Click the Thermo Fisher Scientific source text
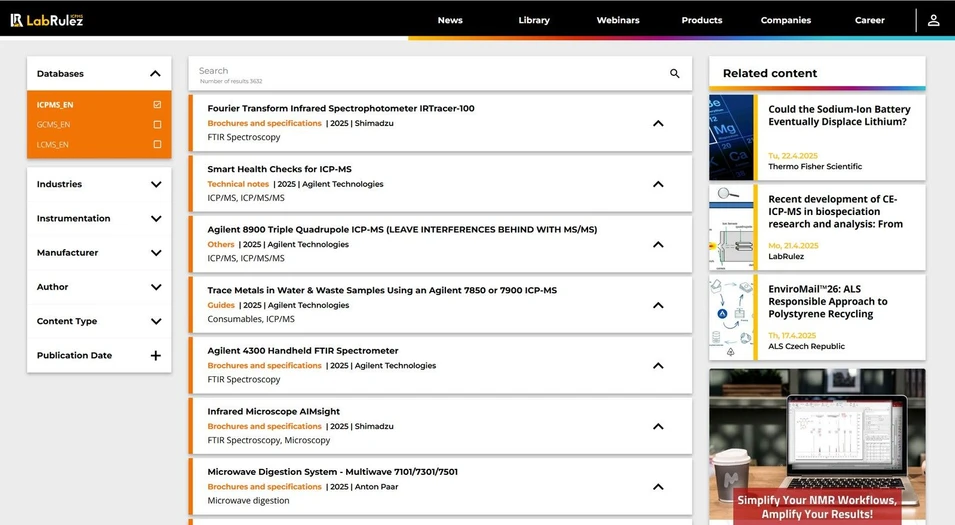This screenshot has height=525, width=955. click(815, 166)
